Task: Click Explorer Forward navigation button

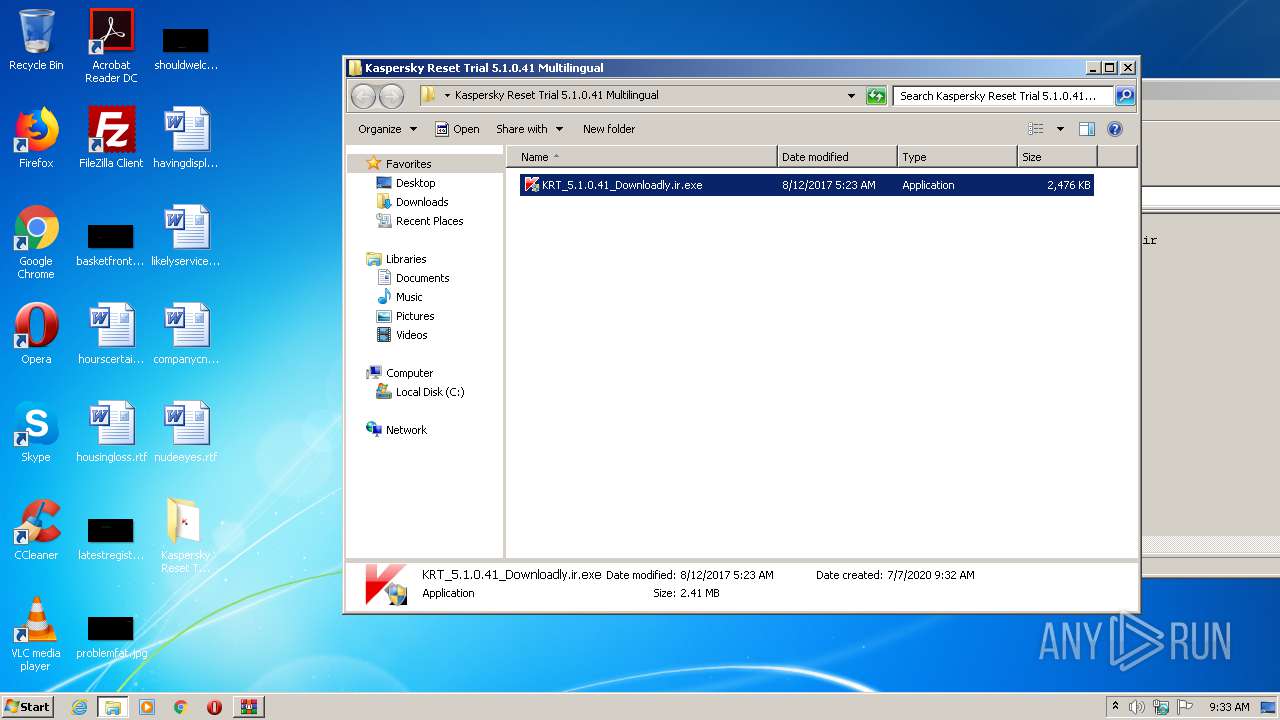Action: click(x=392, y=96)
